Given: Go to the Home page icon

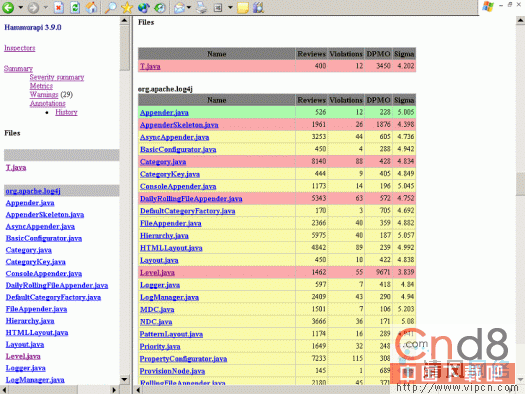Looking at the screenshot, I should point(91,7).
